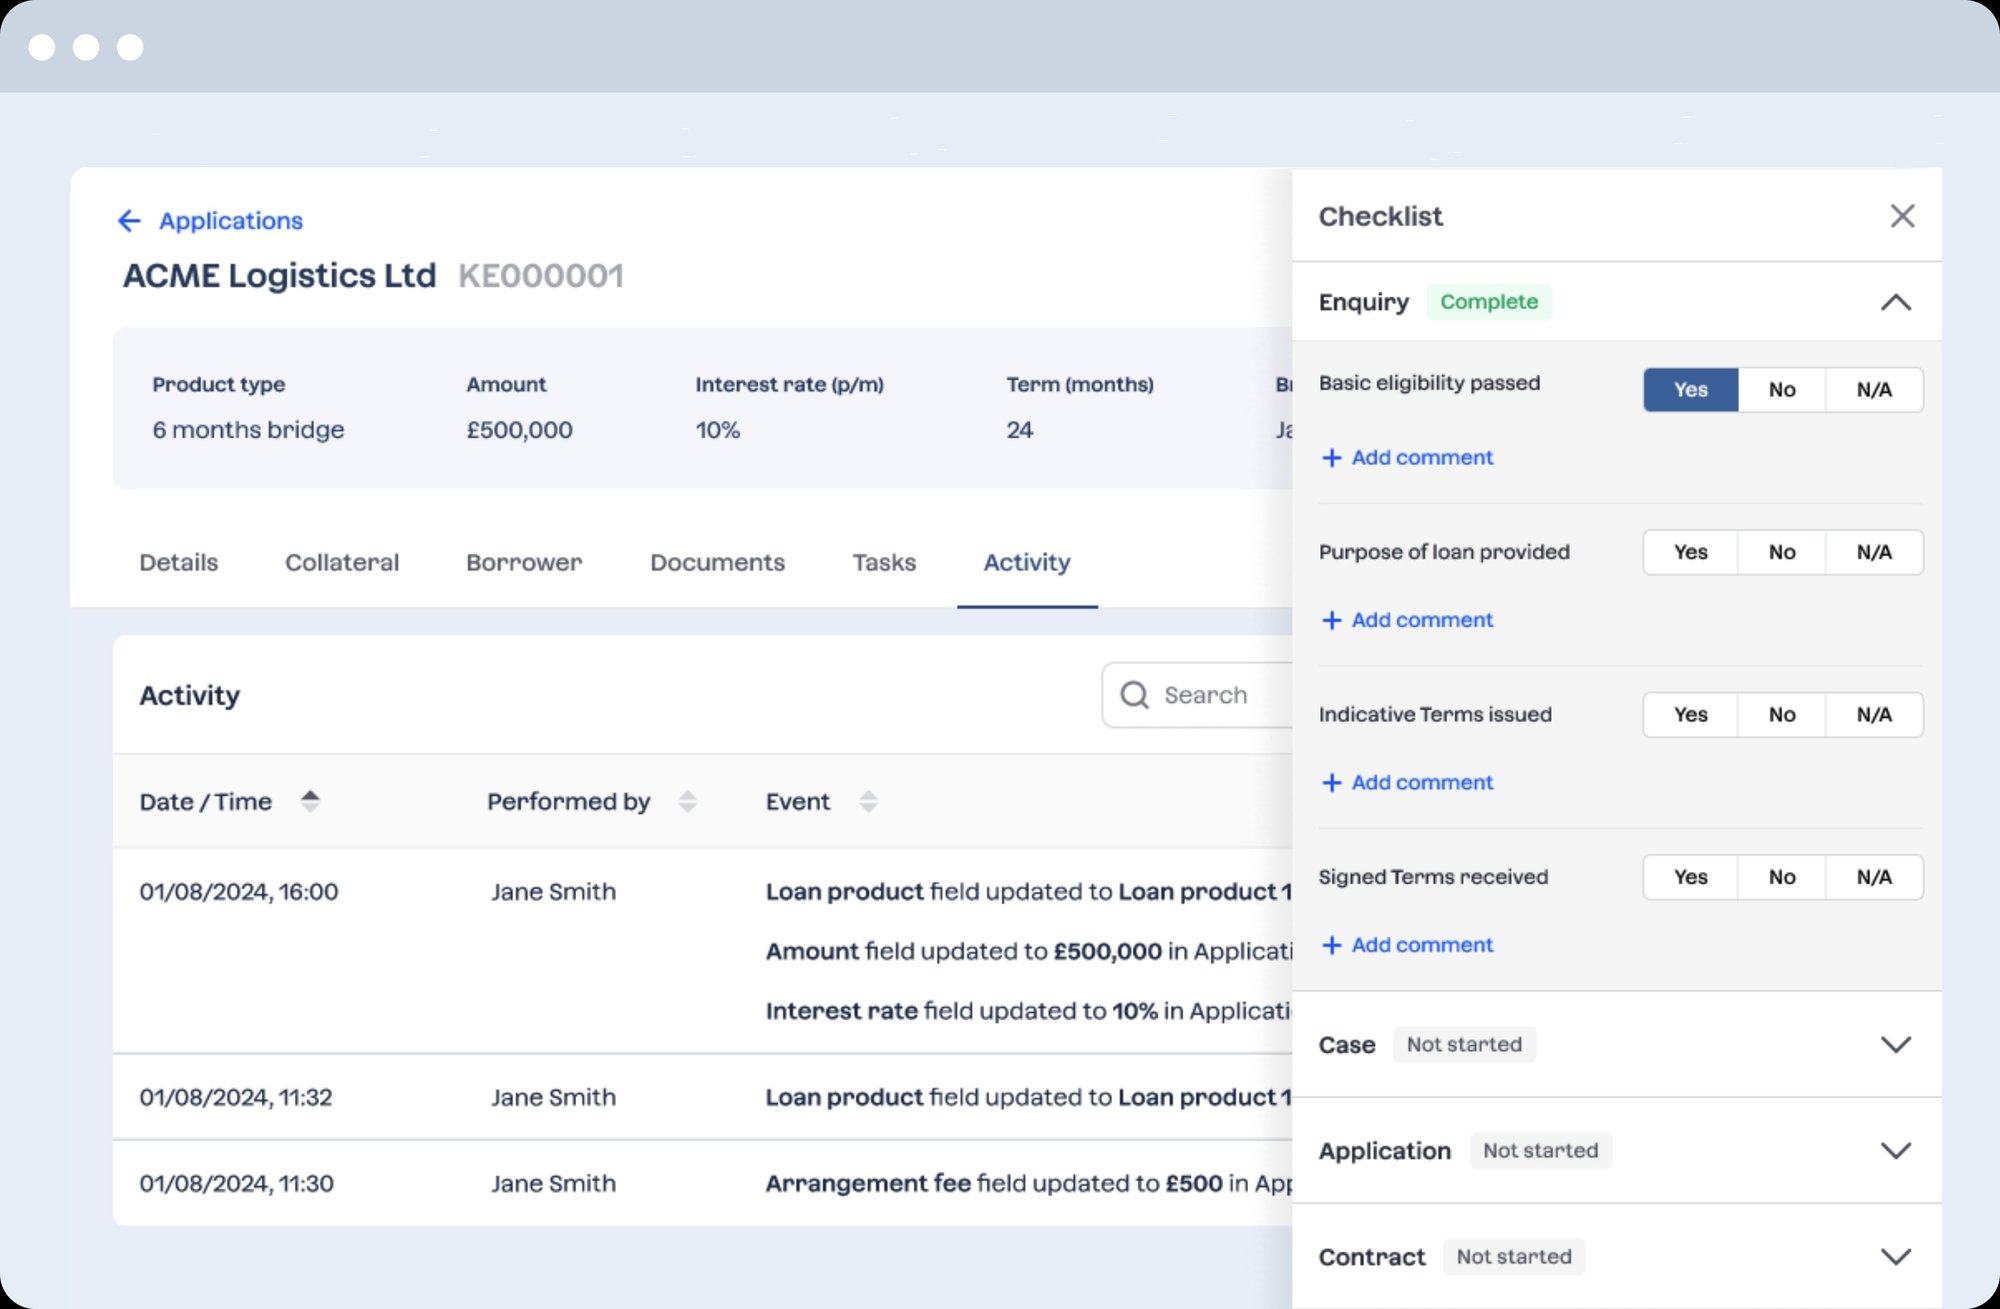Select N/A for Purpose of loan provided
Screen dimensions: 2000x1309
point(1874,552)
